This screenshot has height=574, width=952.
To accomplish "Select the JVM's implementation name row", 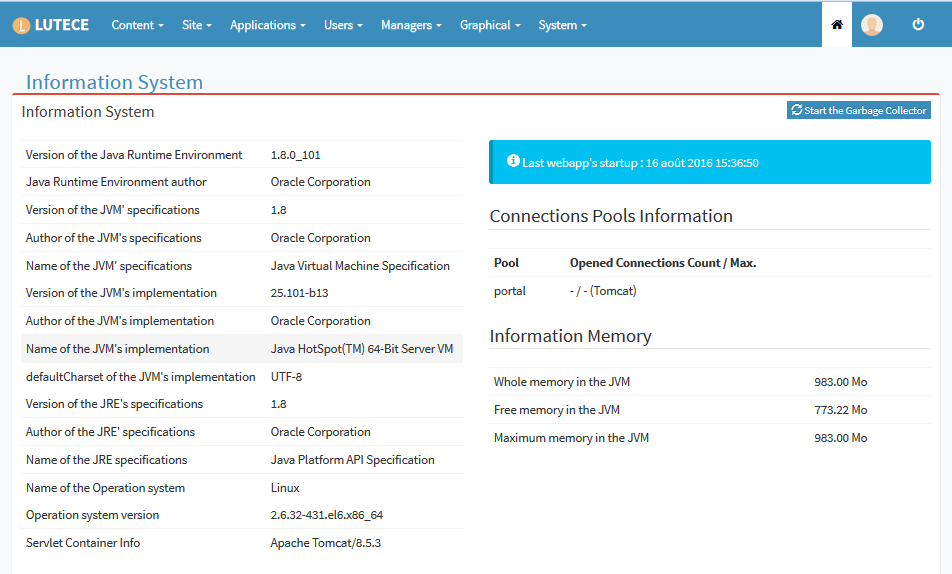I will (242, 349).
